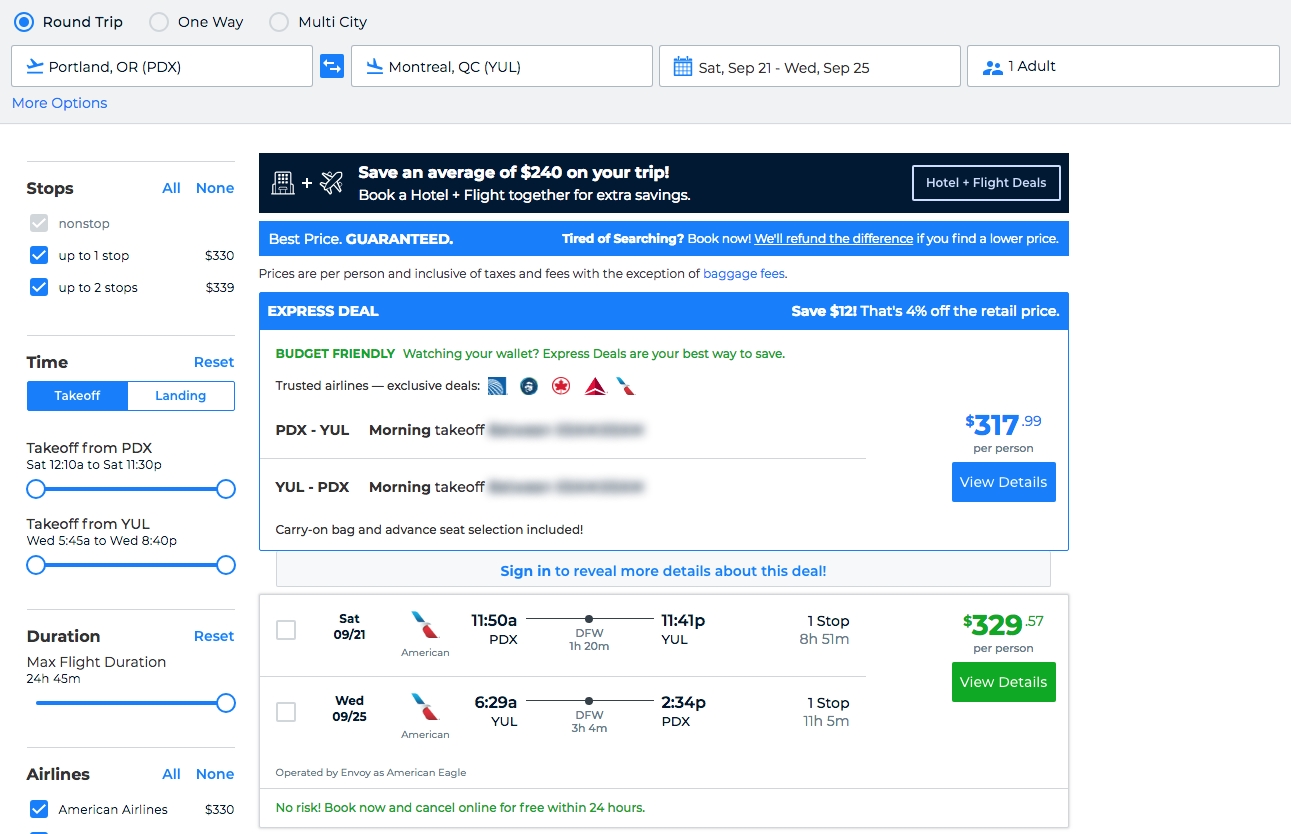Click the arrival plane icon beside Montreal
Screen dimensions: 1291x834
(x=375, y=67)
